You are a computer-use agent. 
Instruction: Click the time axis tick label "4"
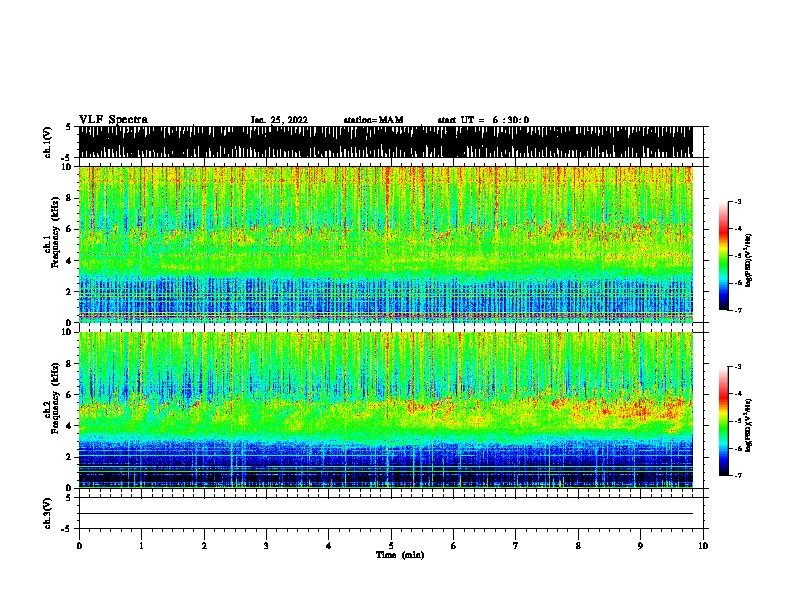329,546
